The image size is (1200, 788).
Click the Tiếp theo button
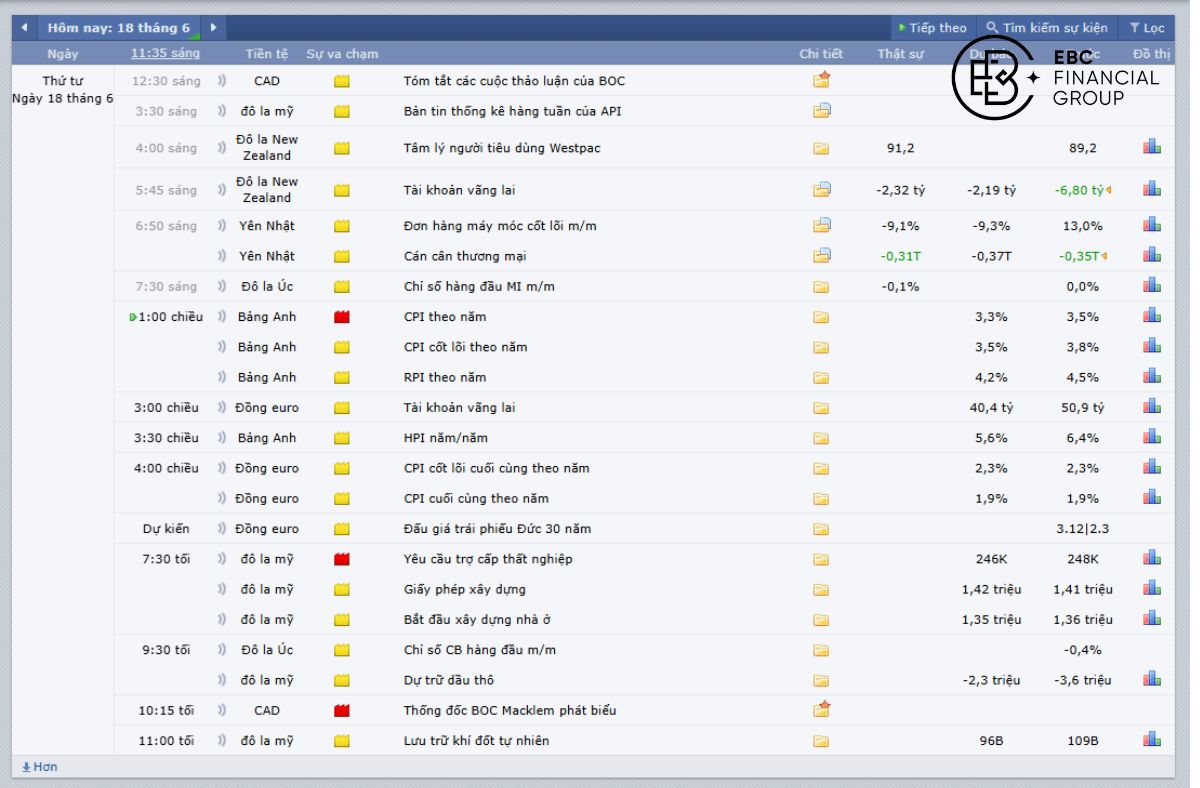tap(932, 28)
